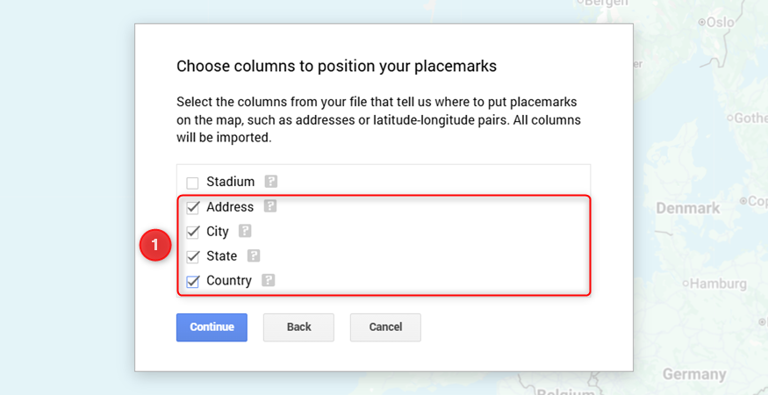
Task: Click the Denmark label on the map
Action: tap(688, 208)
